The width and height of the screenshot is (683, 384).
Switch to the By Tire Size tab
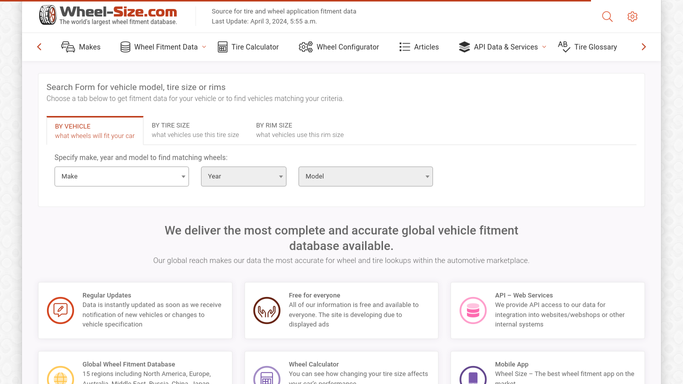click(195, 130)
